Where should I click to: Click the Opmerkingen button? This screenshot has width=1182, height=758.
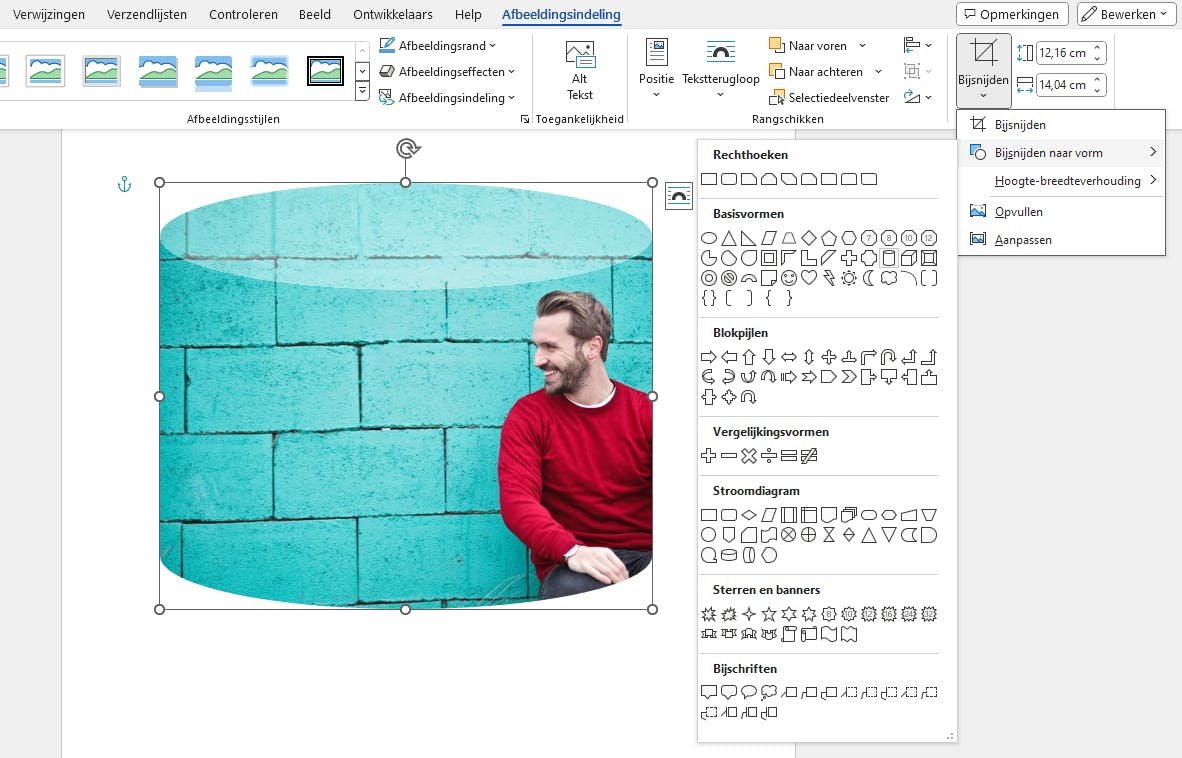[x=1011, y=15]
